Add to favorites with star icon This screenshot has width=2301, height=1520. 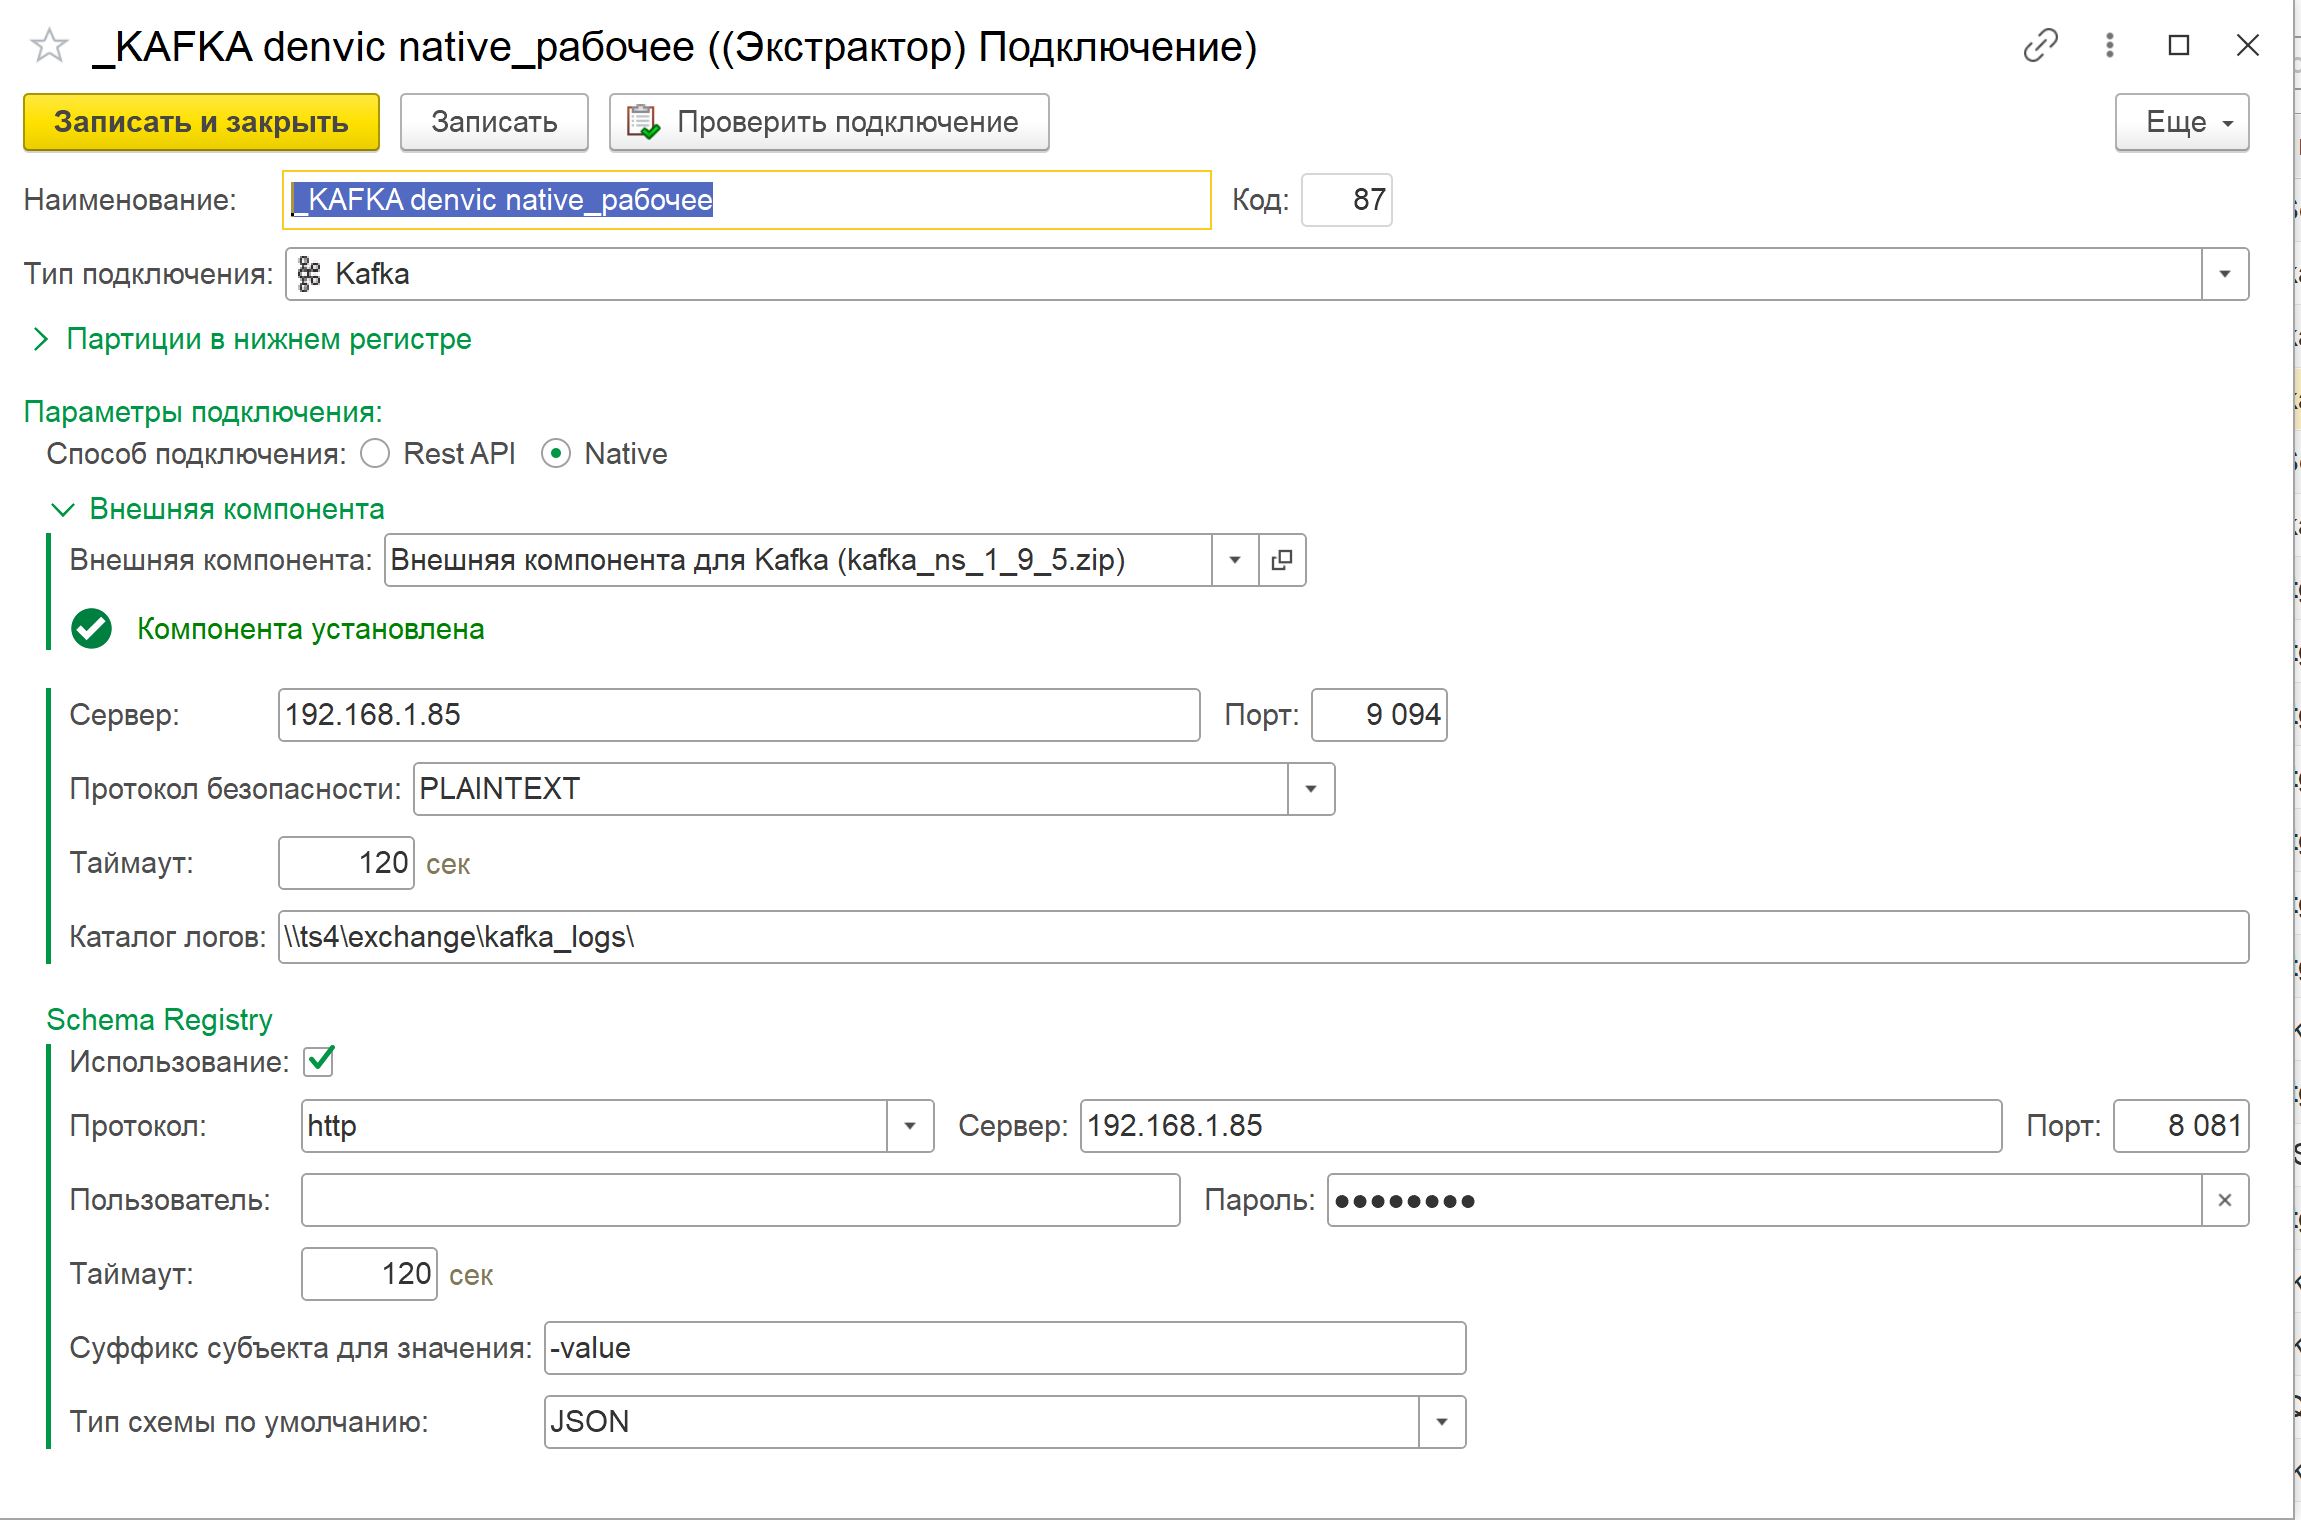48,46
